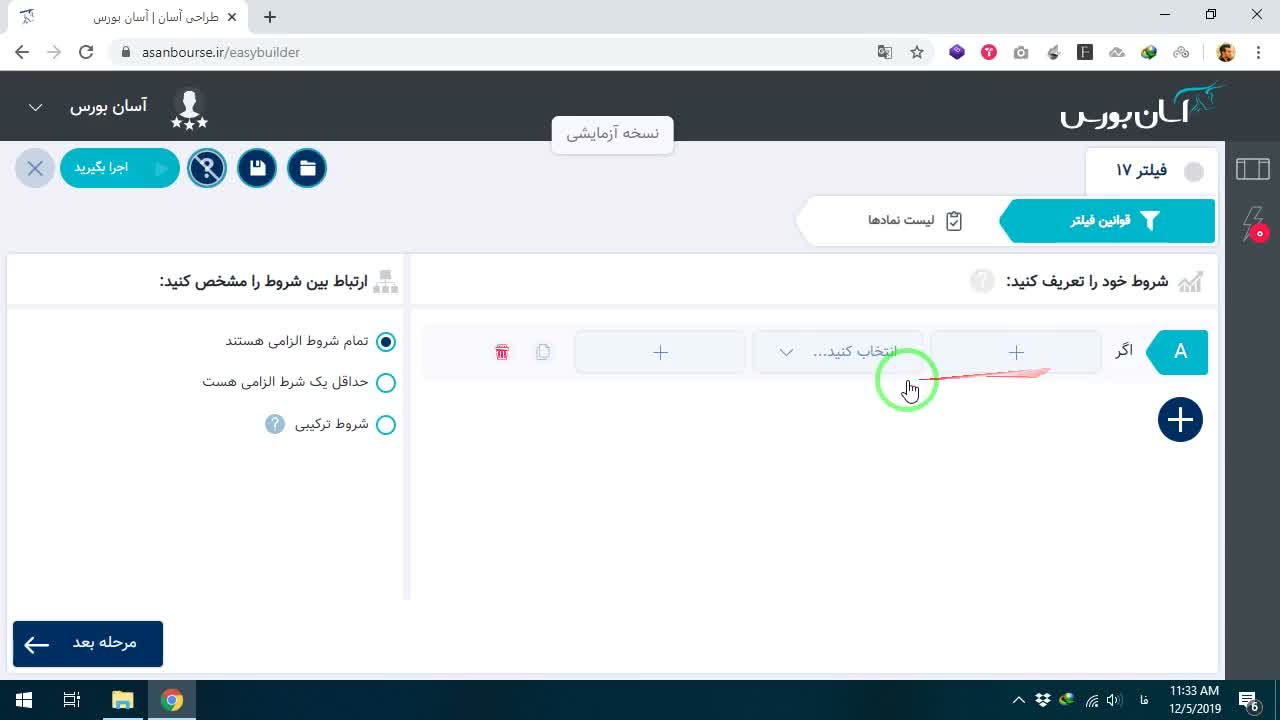Open a new browser tab
This screenshot has width=1280, height=720.
(270, 16)
